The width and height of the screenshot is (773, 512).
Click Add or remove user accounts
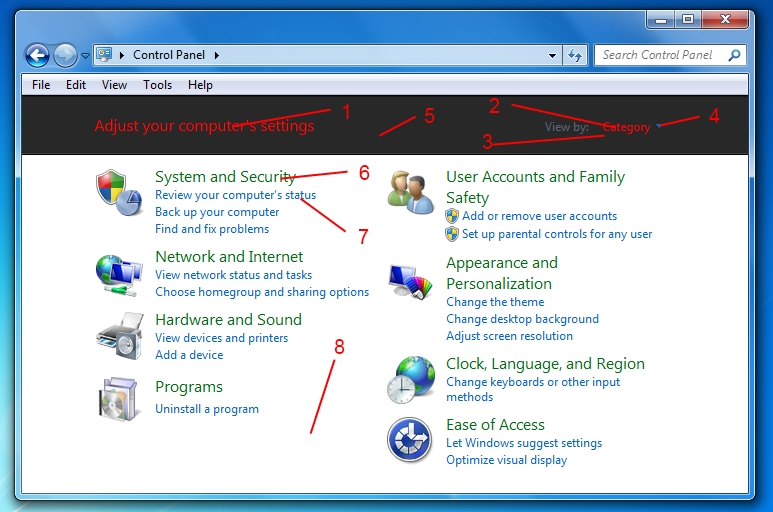pos(539,216)
